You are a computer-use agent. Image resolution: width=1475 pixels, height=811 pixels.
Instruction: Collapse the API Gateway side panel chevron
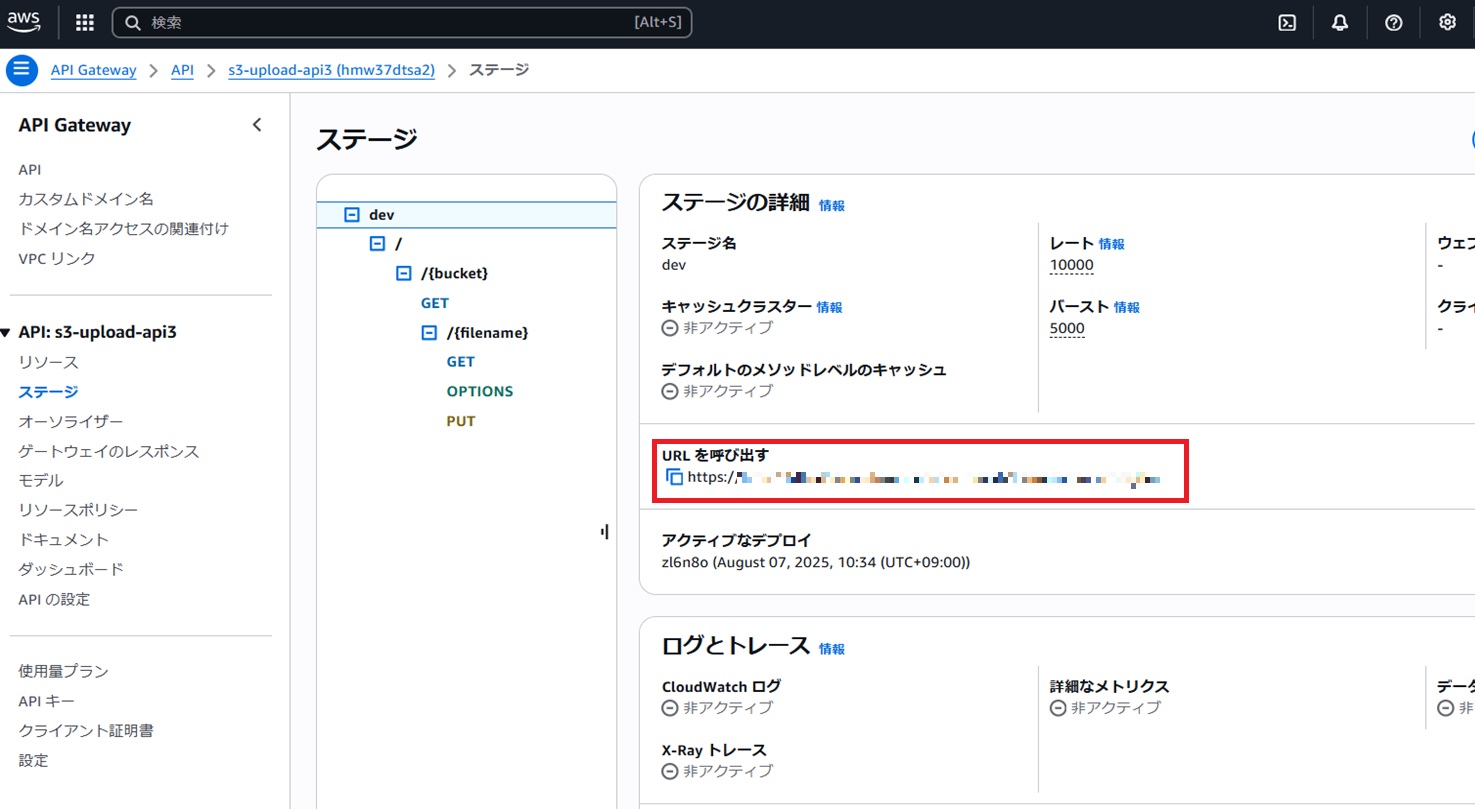(x=257, y=125)
